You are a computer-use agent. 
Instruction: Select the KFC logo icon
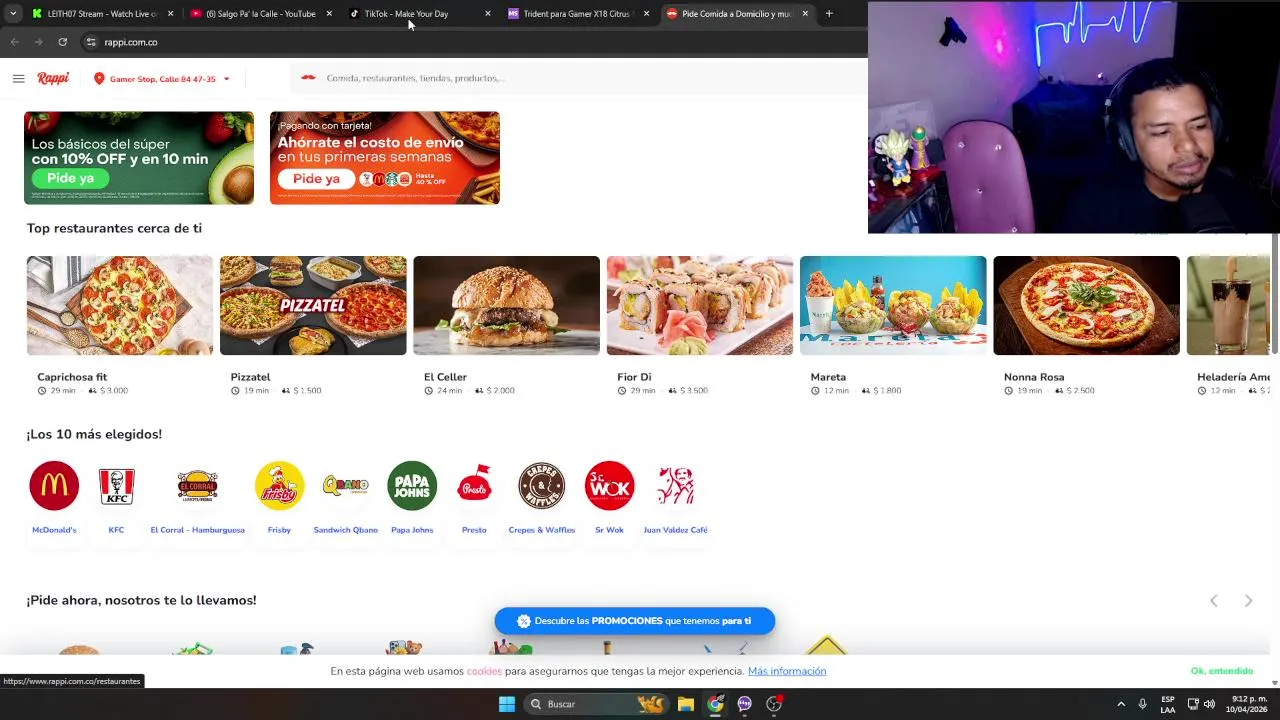(x=116, y=486)
